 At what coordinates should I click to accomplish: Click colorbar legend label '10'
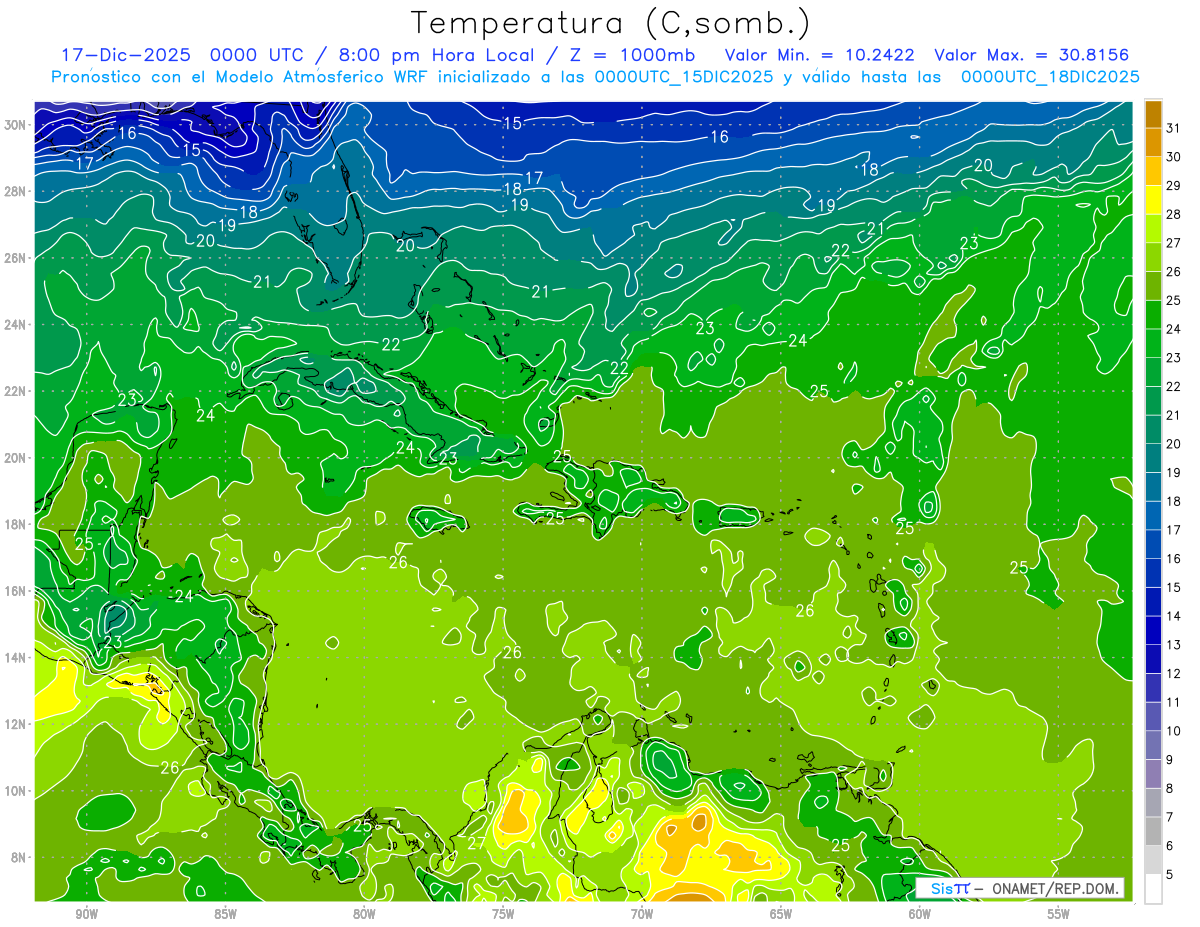point(1174,731)
